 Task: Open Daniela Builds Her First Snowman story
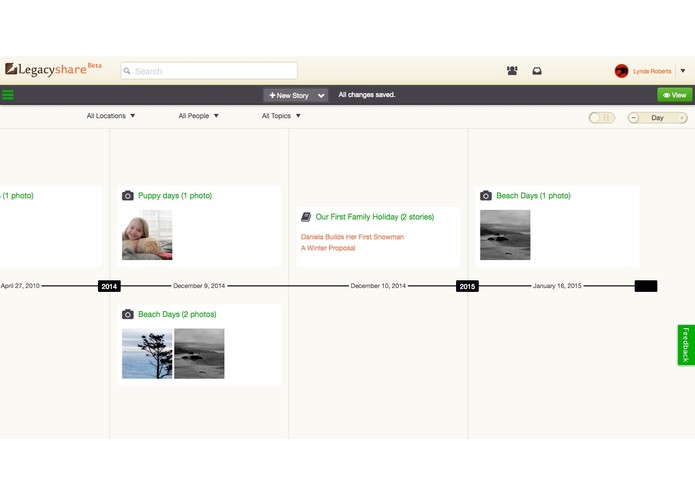point(352,237)
